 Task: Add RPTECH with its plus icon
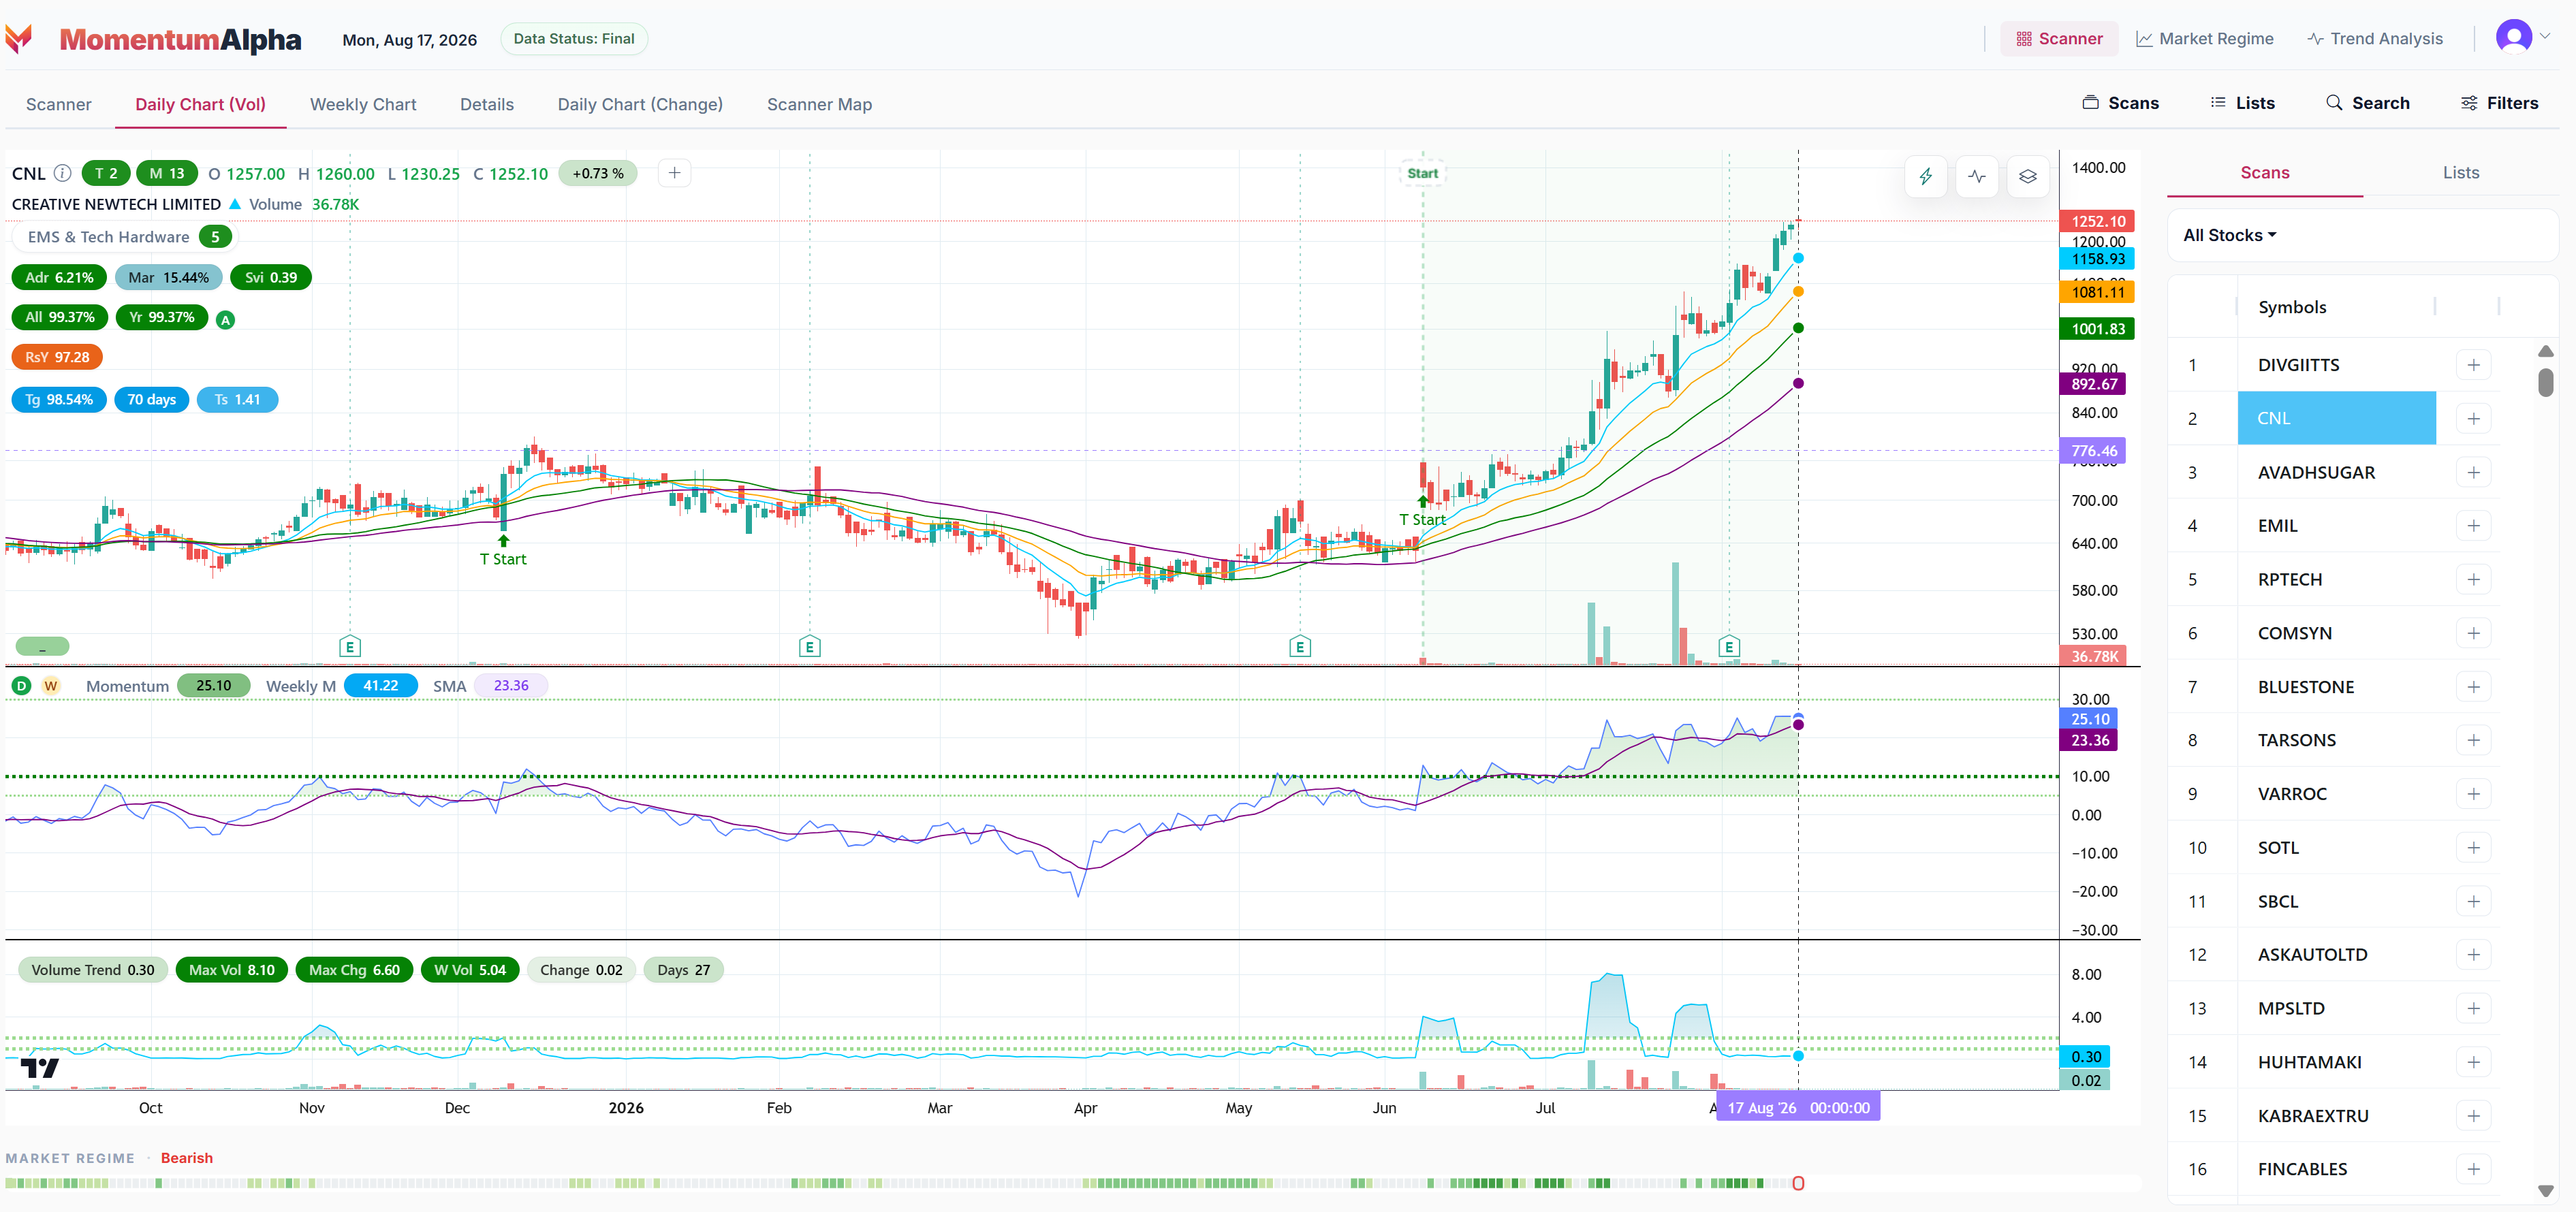click(2473, 580)
